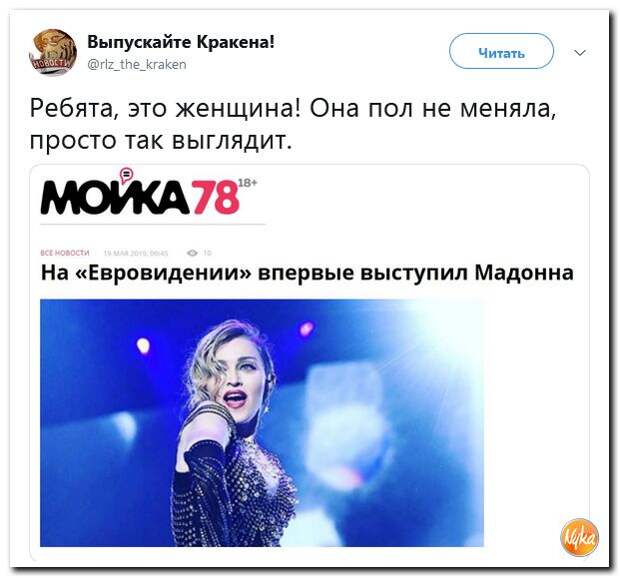This screenshot has height=578, width=620.
Task: Open the @rlz_the_kraken handle link
Action: 136,64
